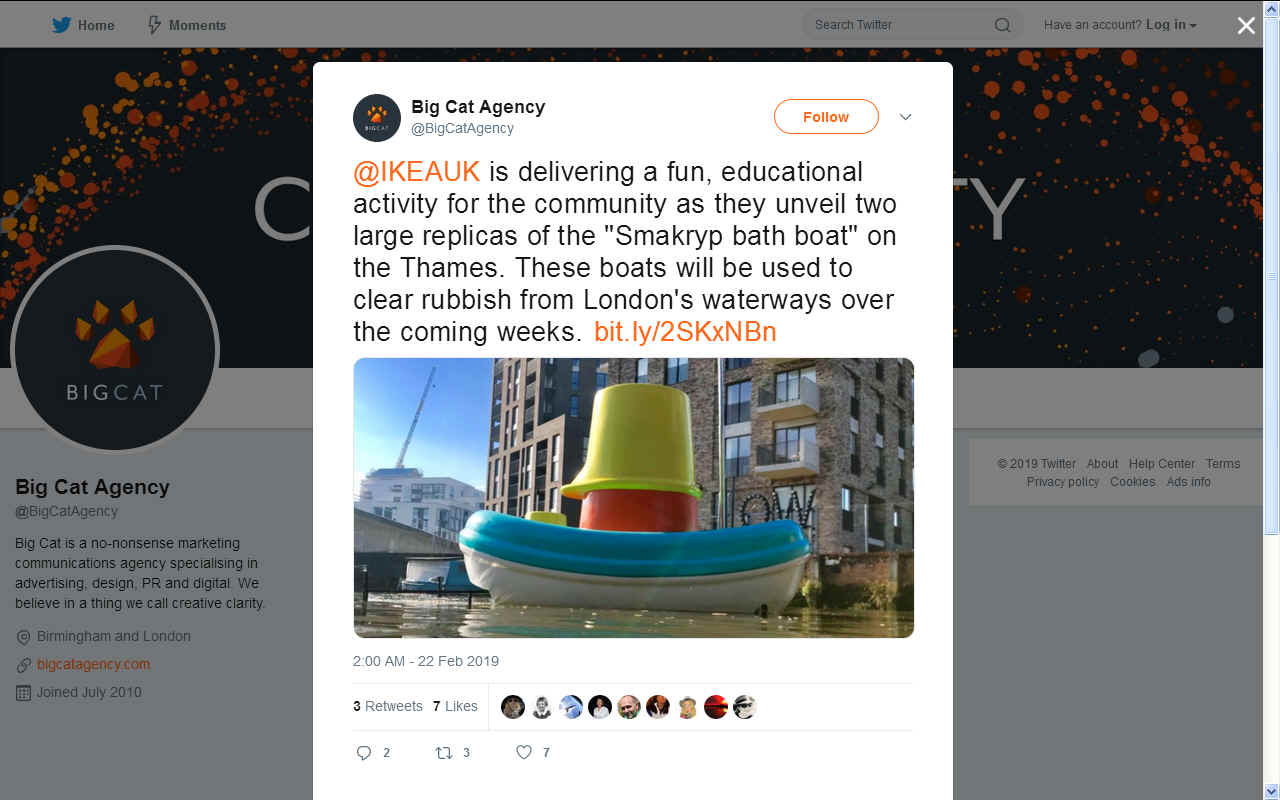Open the Log in dropdown
The width and height of the screenshot is (1280, 800).
[1171, 25]
